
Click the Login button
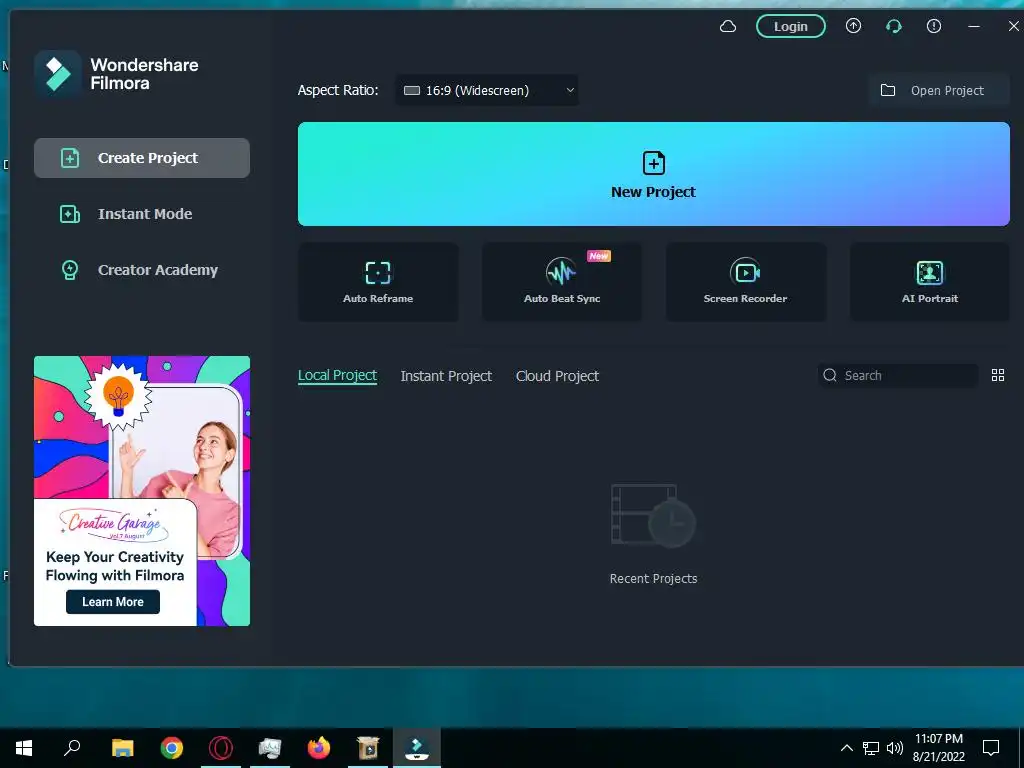(790, 26)
